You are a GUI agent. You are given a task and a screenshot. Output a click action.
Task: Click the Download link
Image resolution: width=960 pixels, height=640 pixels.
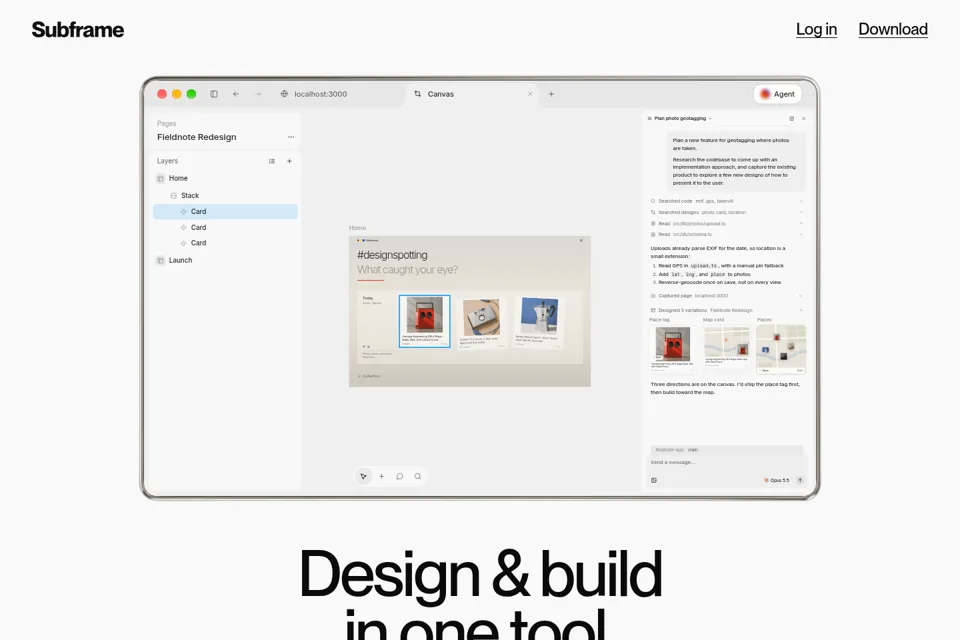[x=893, y=29]
